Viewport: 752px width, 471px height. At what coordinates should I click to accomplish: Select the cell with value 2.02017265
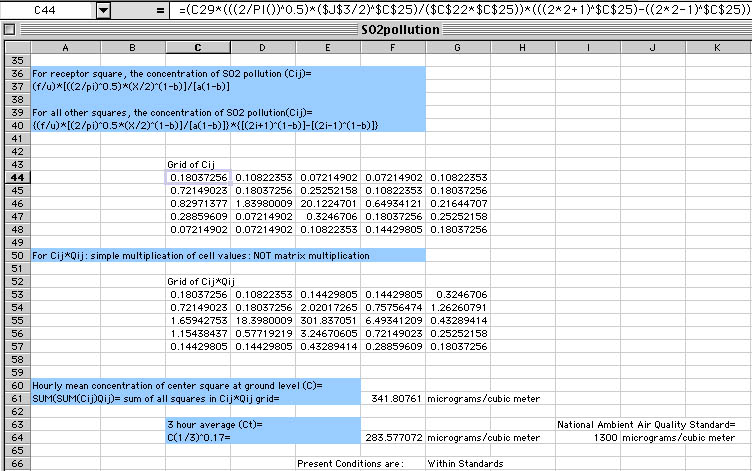[x=328, y=307]
